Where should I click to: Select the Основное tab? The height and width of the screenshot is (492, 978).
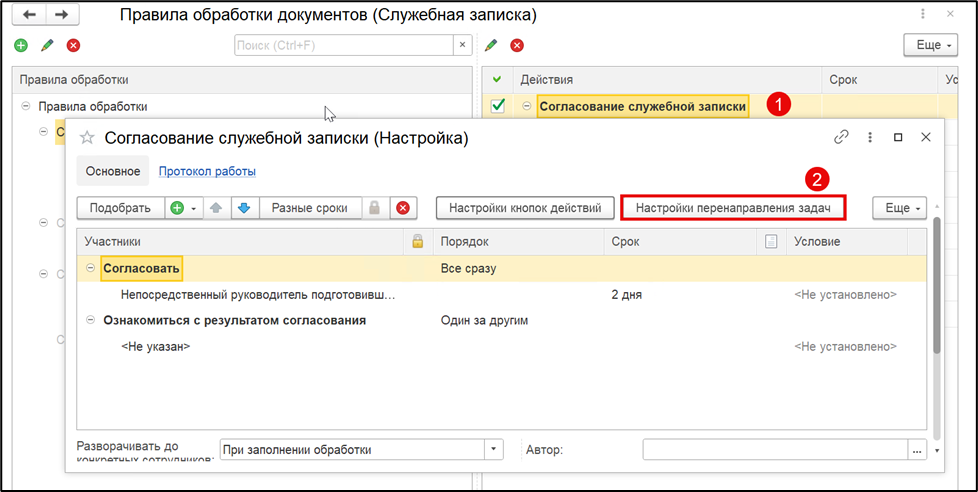[x=113, y=171]
